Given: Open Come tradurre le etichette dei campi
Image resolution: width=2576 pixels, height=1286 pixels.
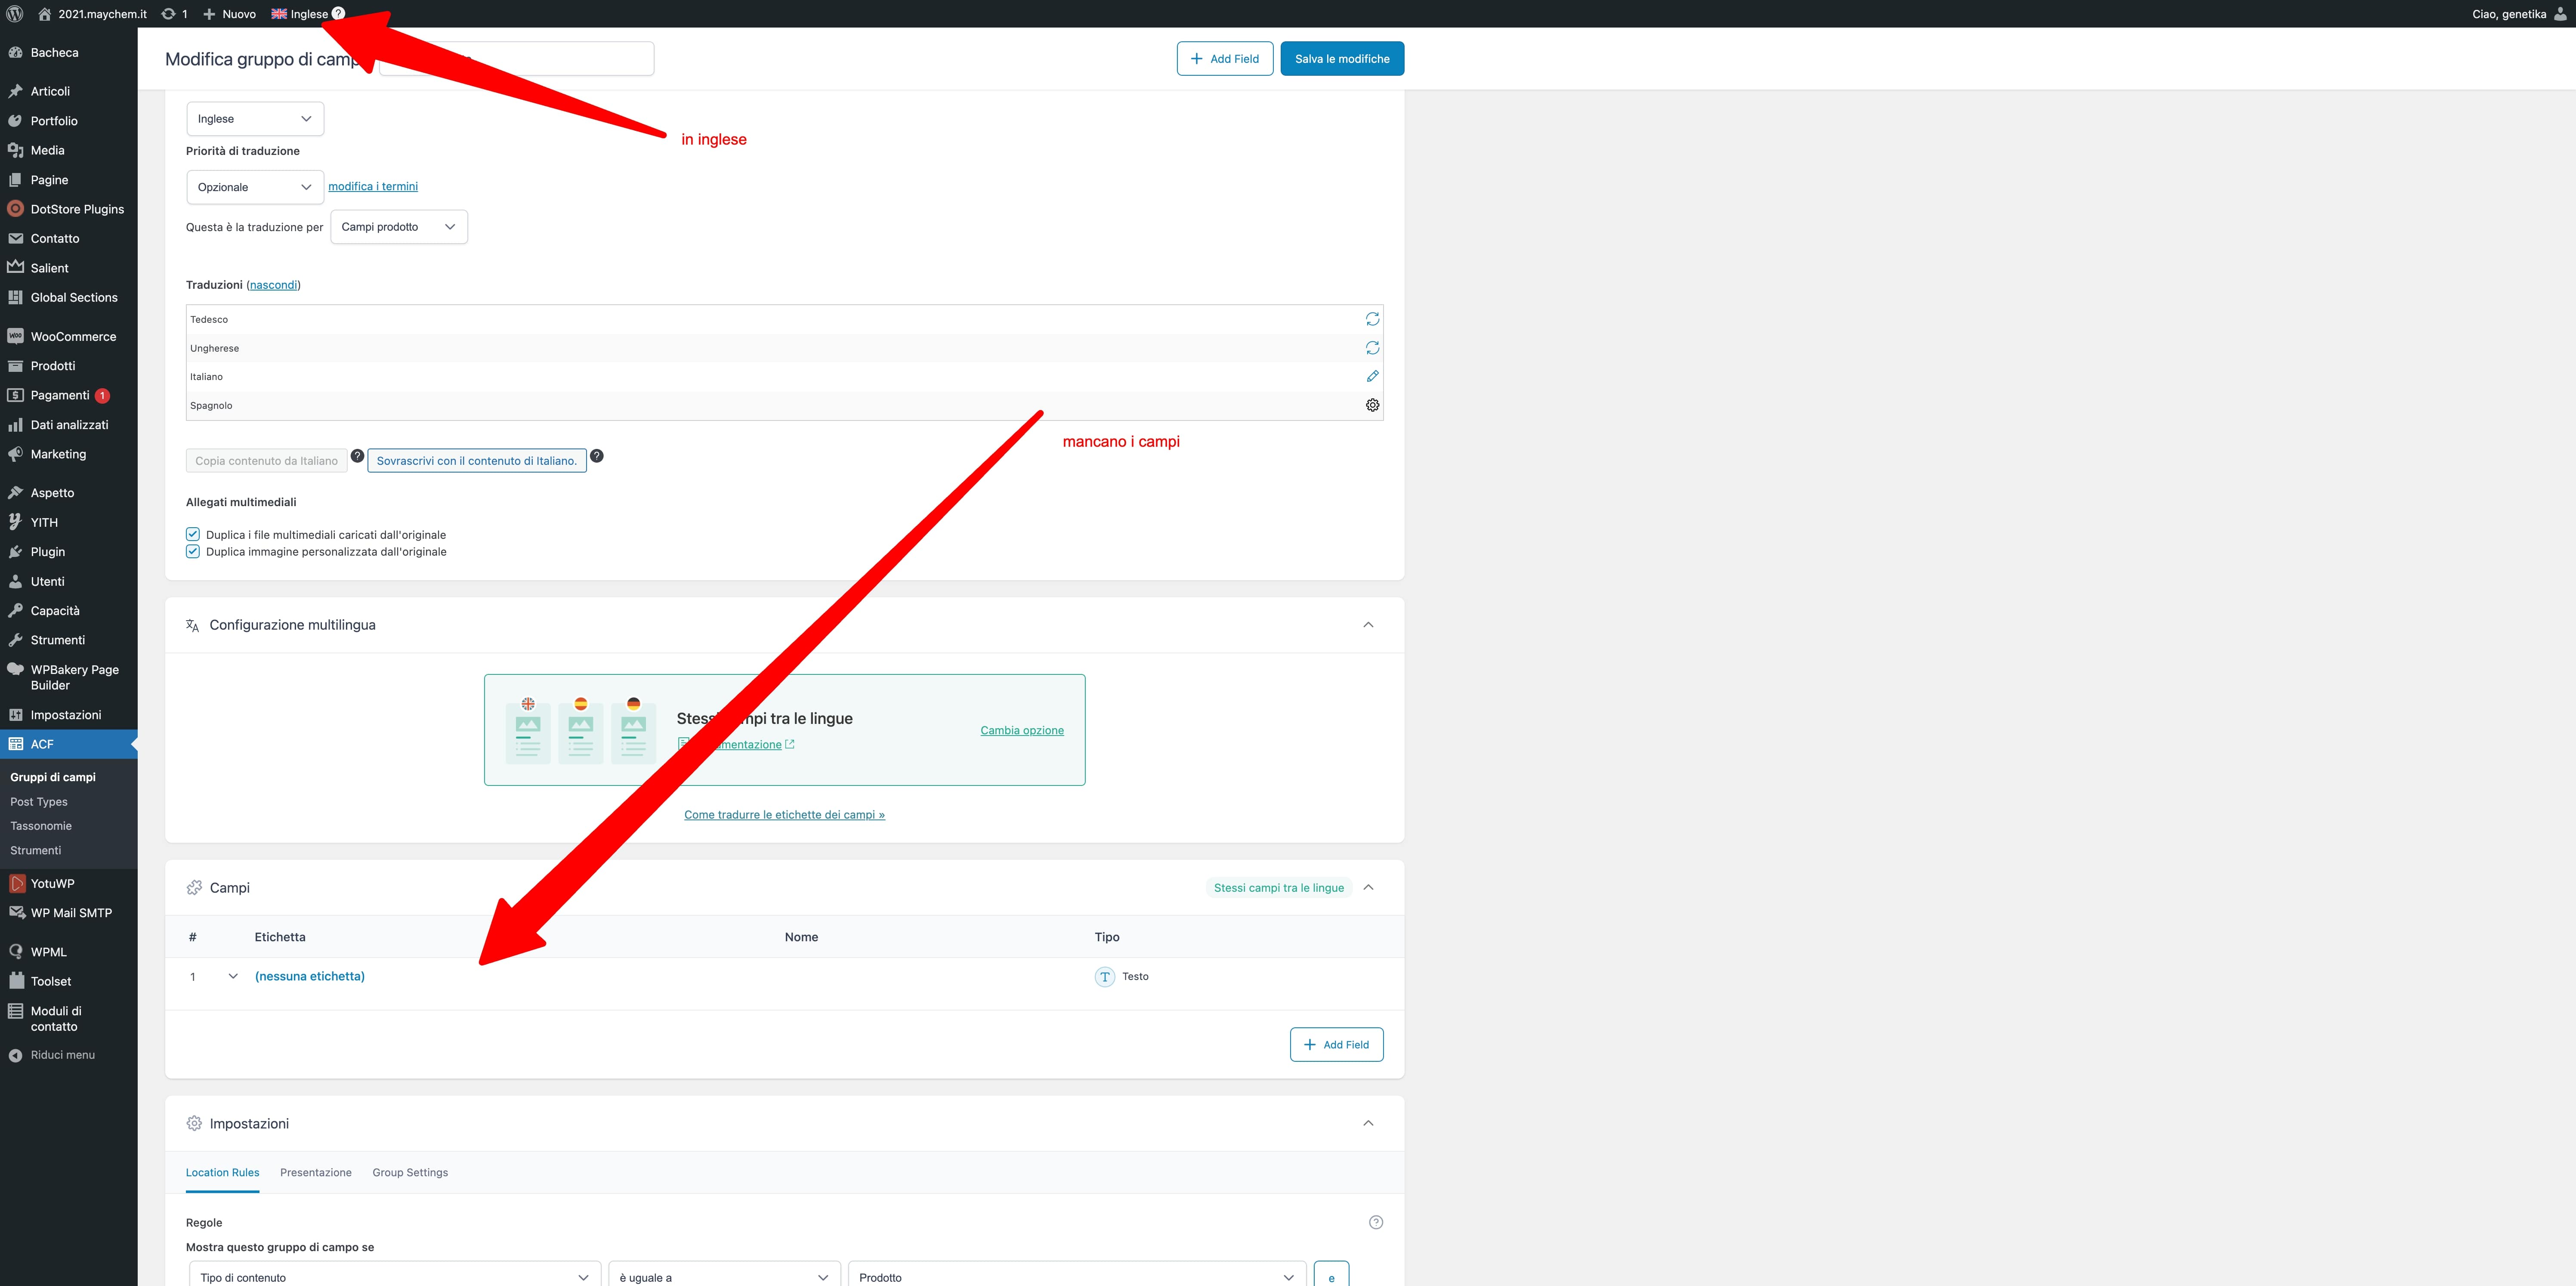Looking at the screenshot, I should tap(784, 815).
